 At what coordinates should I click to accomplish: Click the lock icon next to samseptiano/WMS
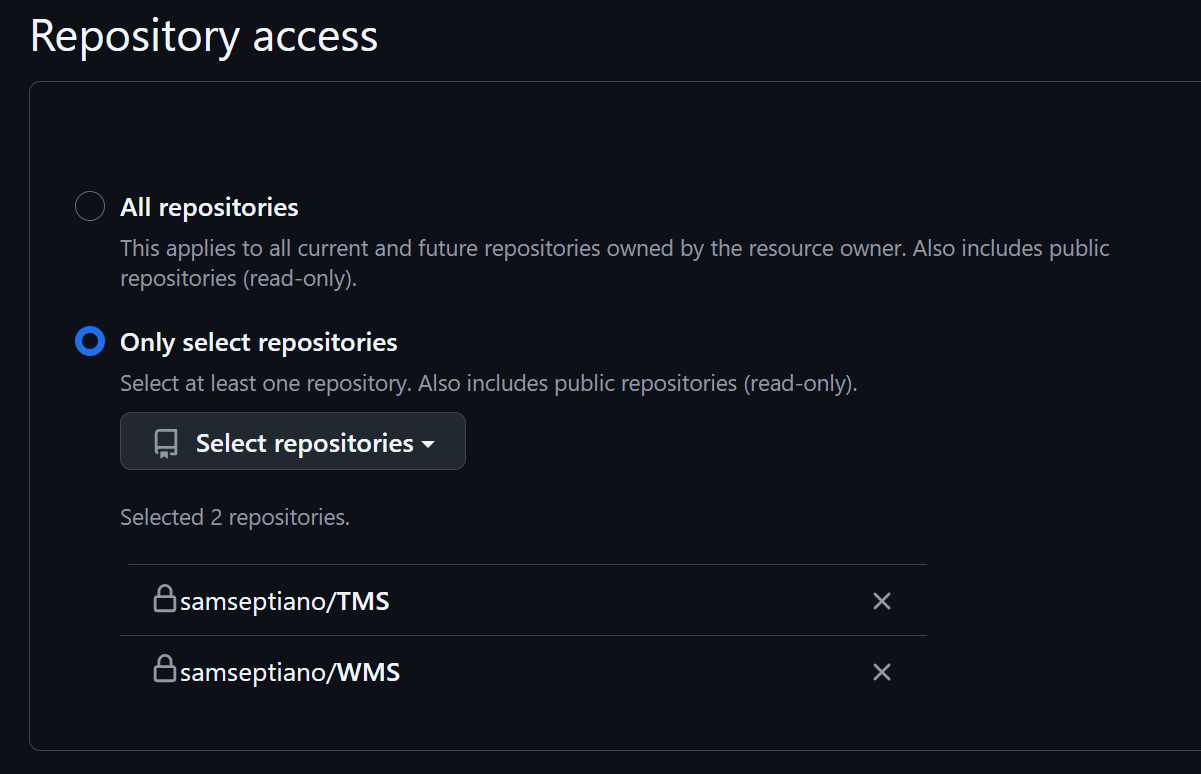point(164,669)
